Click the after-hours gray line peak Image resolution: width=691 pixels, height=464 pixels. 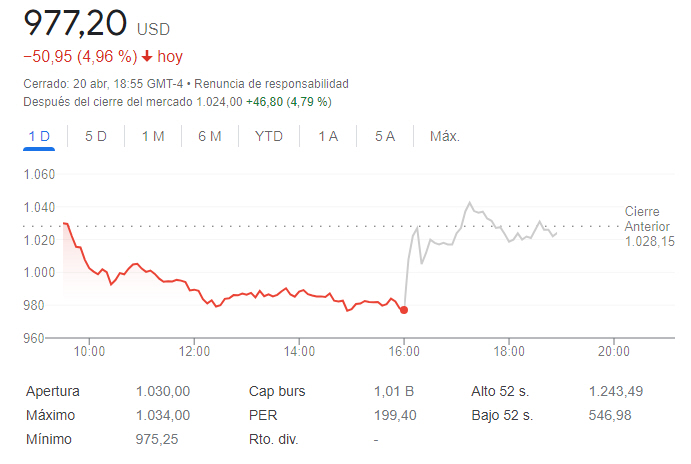tap(469, 203)
